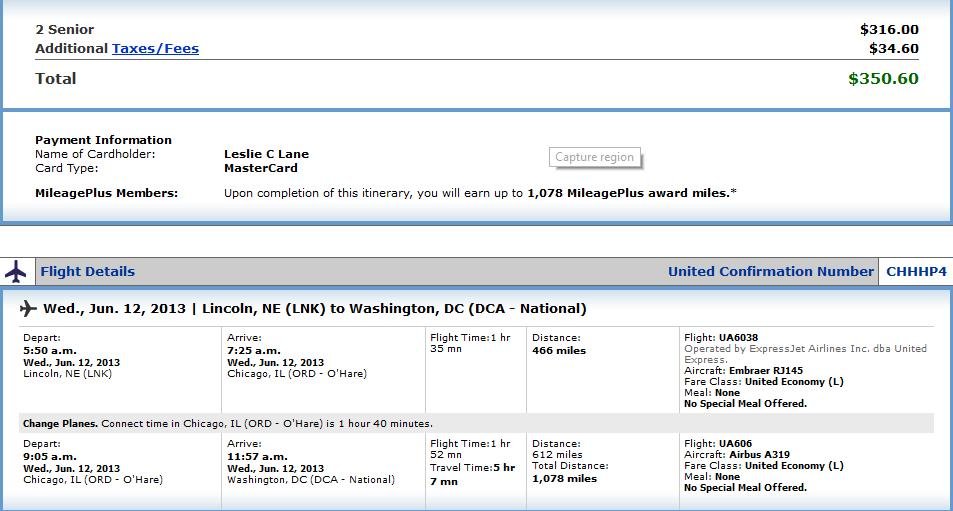The height and width of the screenshot is (511, 953).
Task: Click the small plane icon beside Wed., Jun. 12
Action: [x=28, y=308]
